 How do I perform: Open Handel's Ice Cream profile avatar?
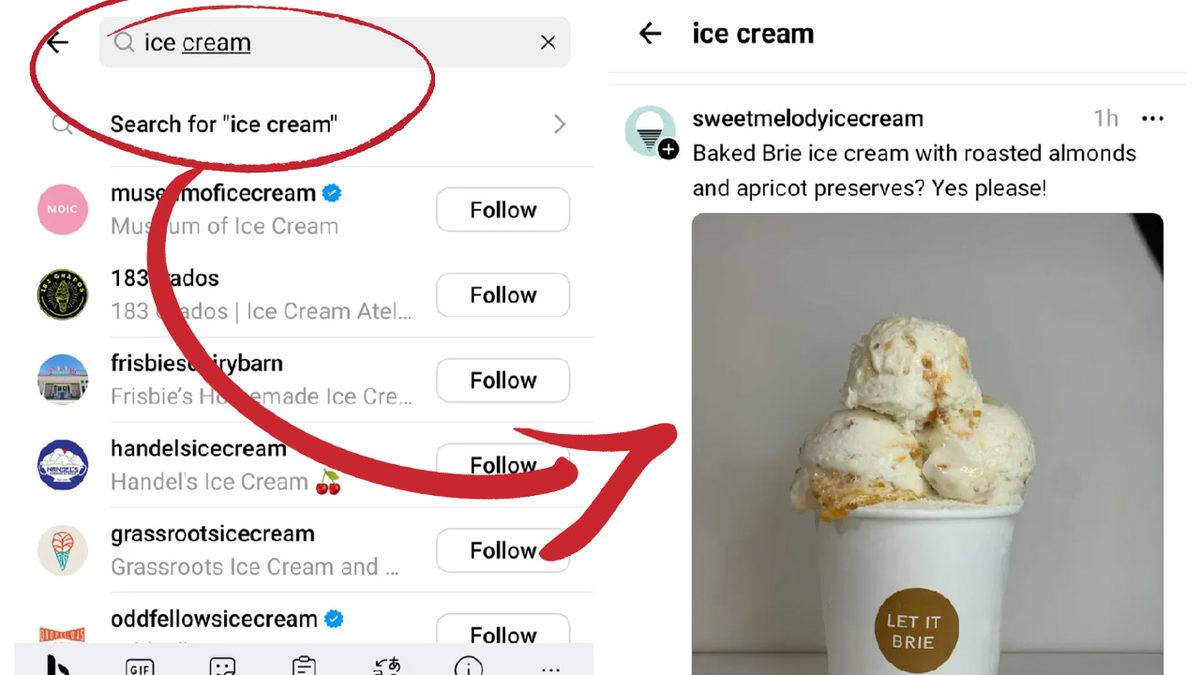click(x=63, y=465)
